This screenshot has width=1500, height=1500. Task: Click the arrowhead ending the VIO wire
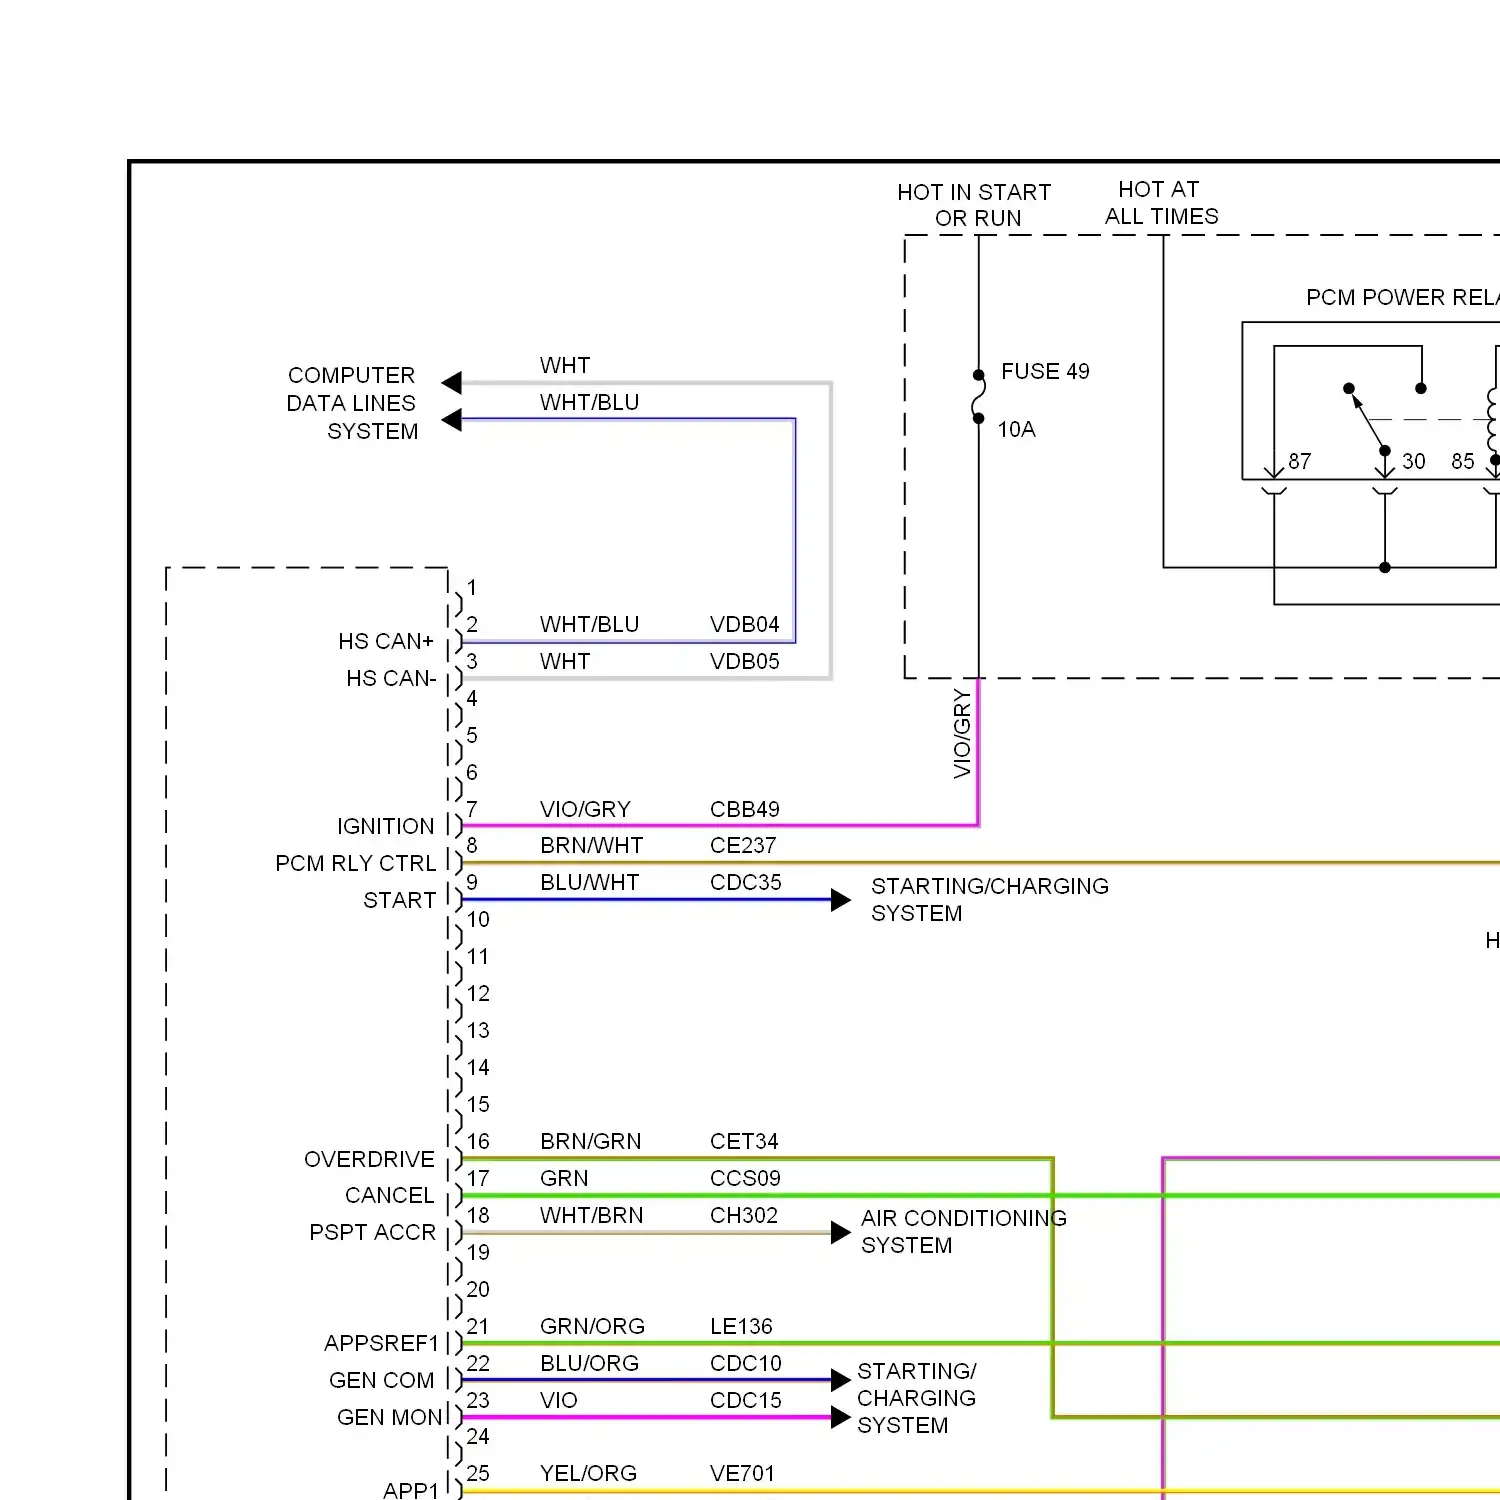(841, 1417)
